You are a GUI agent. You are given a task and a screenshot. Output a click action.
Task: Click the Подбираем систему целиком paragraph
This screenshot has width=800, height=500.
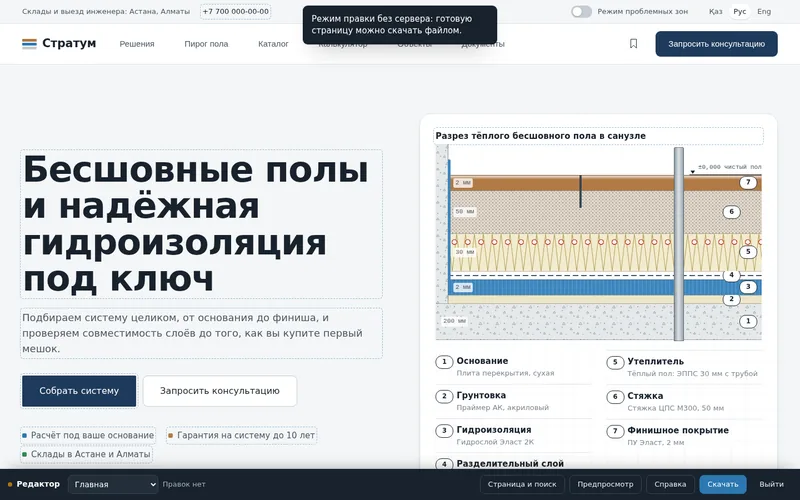point(201,333)
